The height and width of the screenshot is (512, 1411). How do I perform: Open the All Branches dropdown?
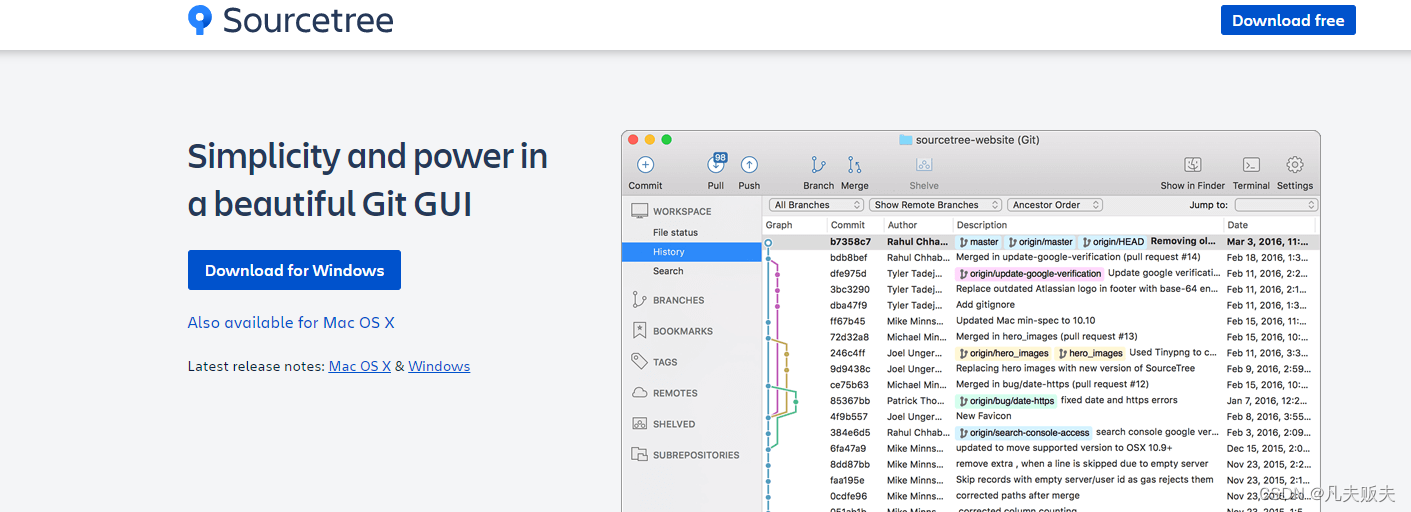click(816, 205)
